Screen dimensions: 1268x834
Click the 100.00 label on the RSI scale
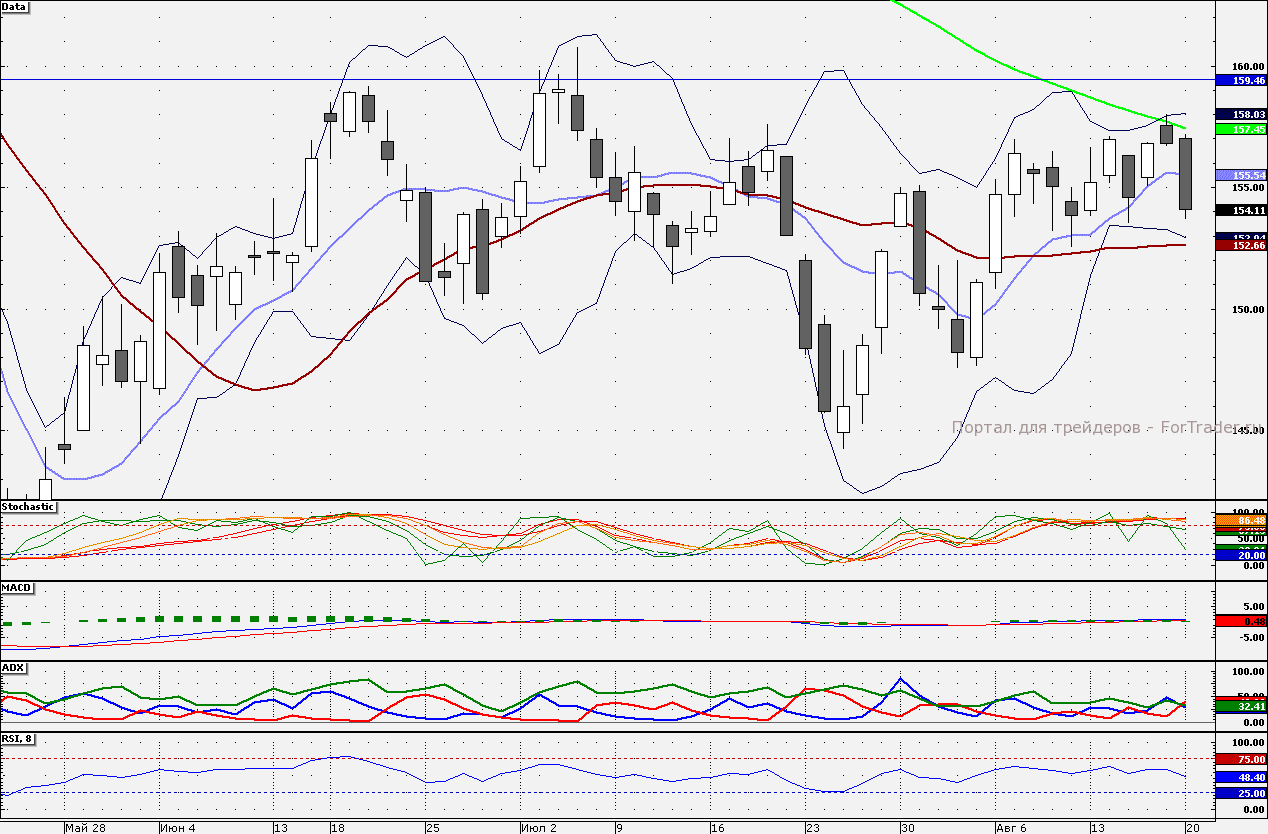pos(1247,743)
